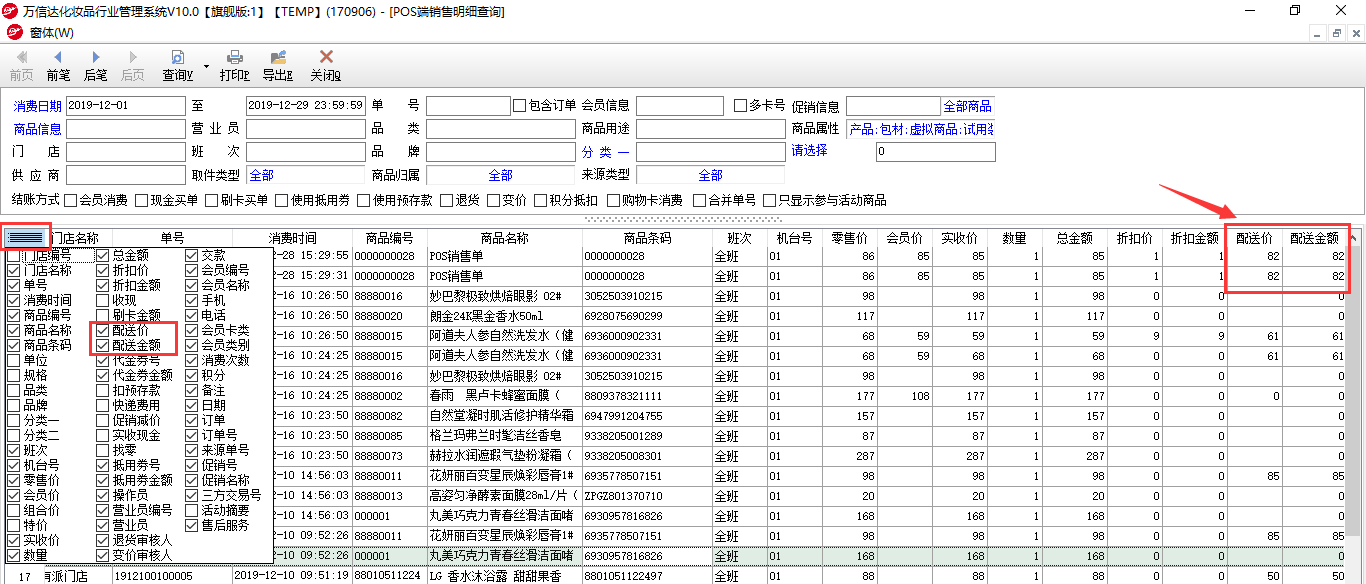Enable 刷卡买单 payment filter

click(x=211, y=200)
